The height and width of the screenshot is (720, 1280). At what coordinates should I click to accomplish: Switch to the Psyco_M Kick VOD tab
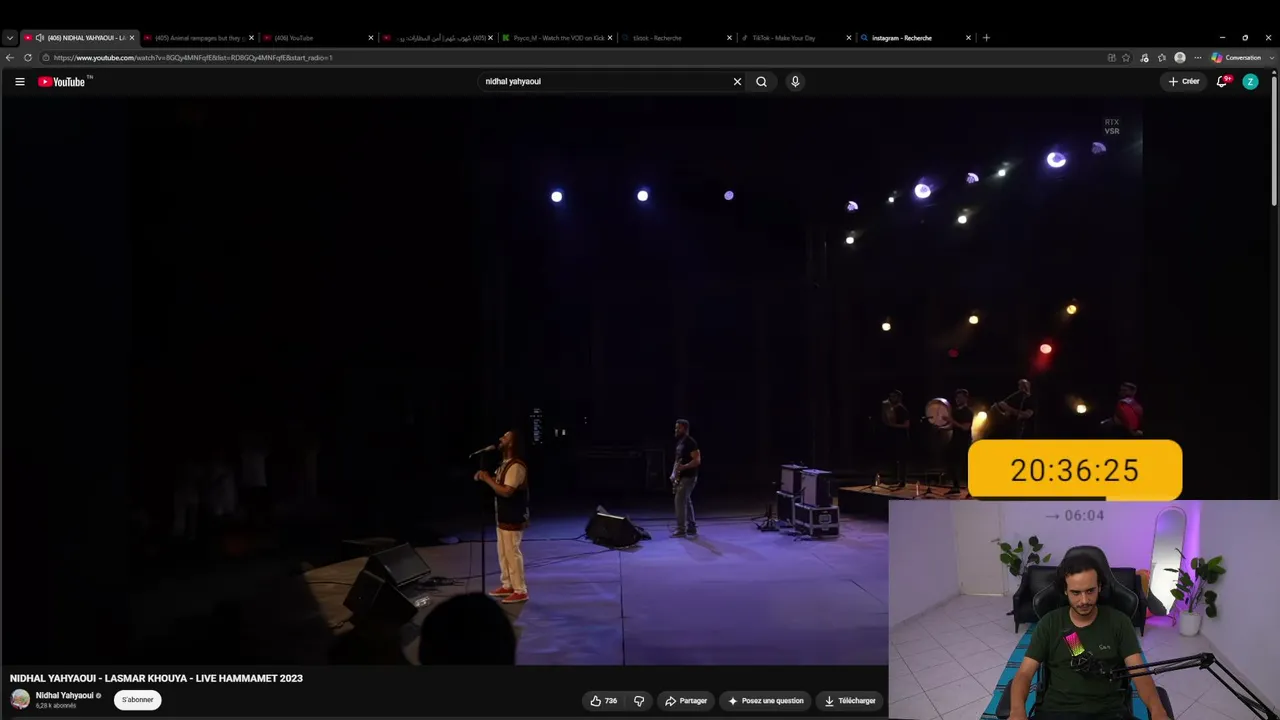(x=557, y=38)
